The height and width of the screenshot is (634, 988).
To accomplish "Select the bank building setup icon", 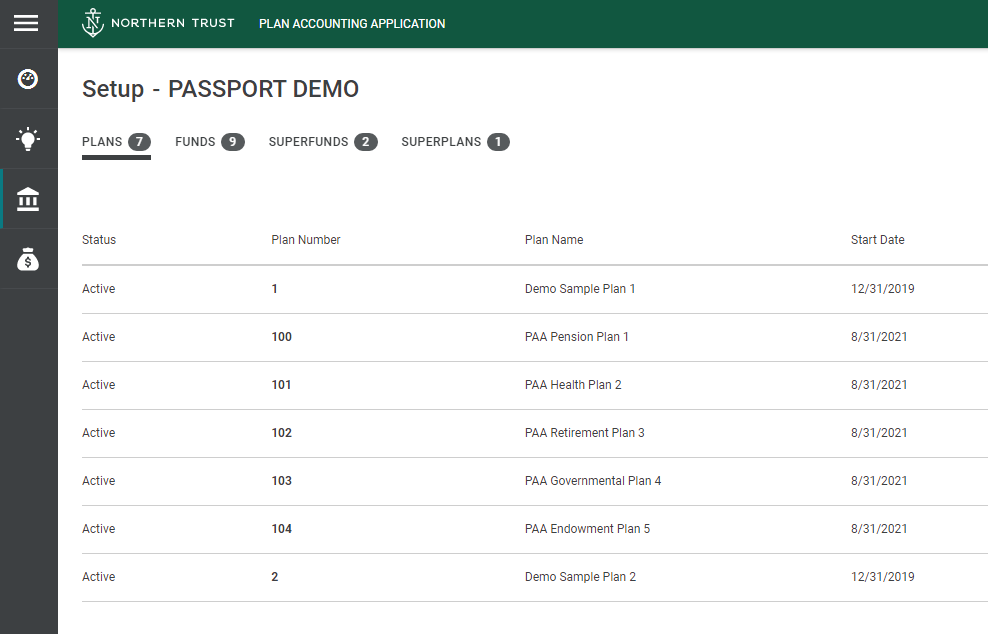I will [28, 200].
